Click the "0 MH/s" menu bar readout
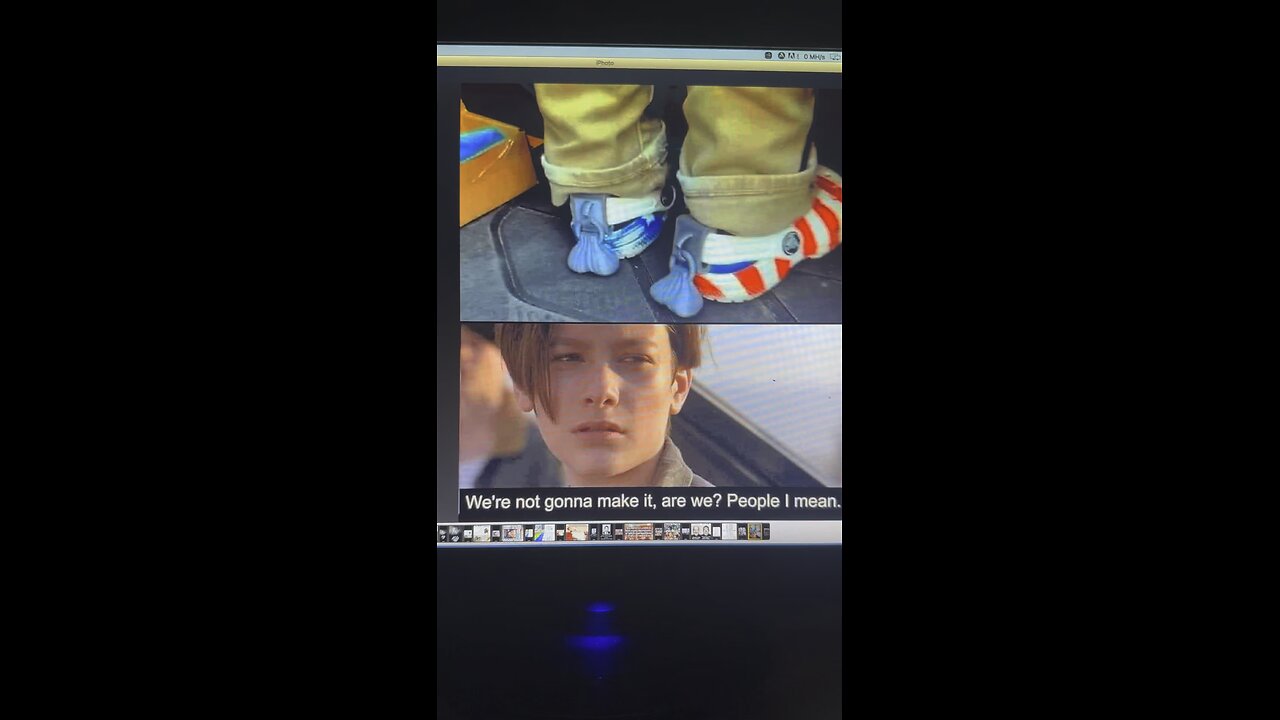 814,57
